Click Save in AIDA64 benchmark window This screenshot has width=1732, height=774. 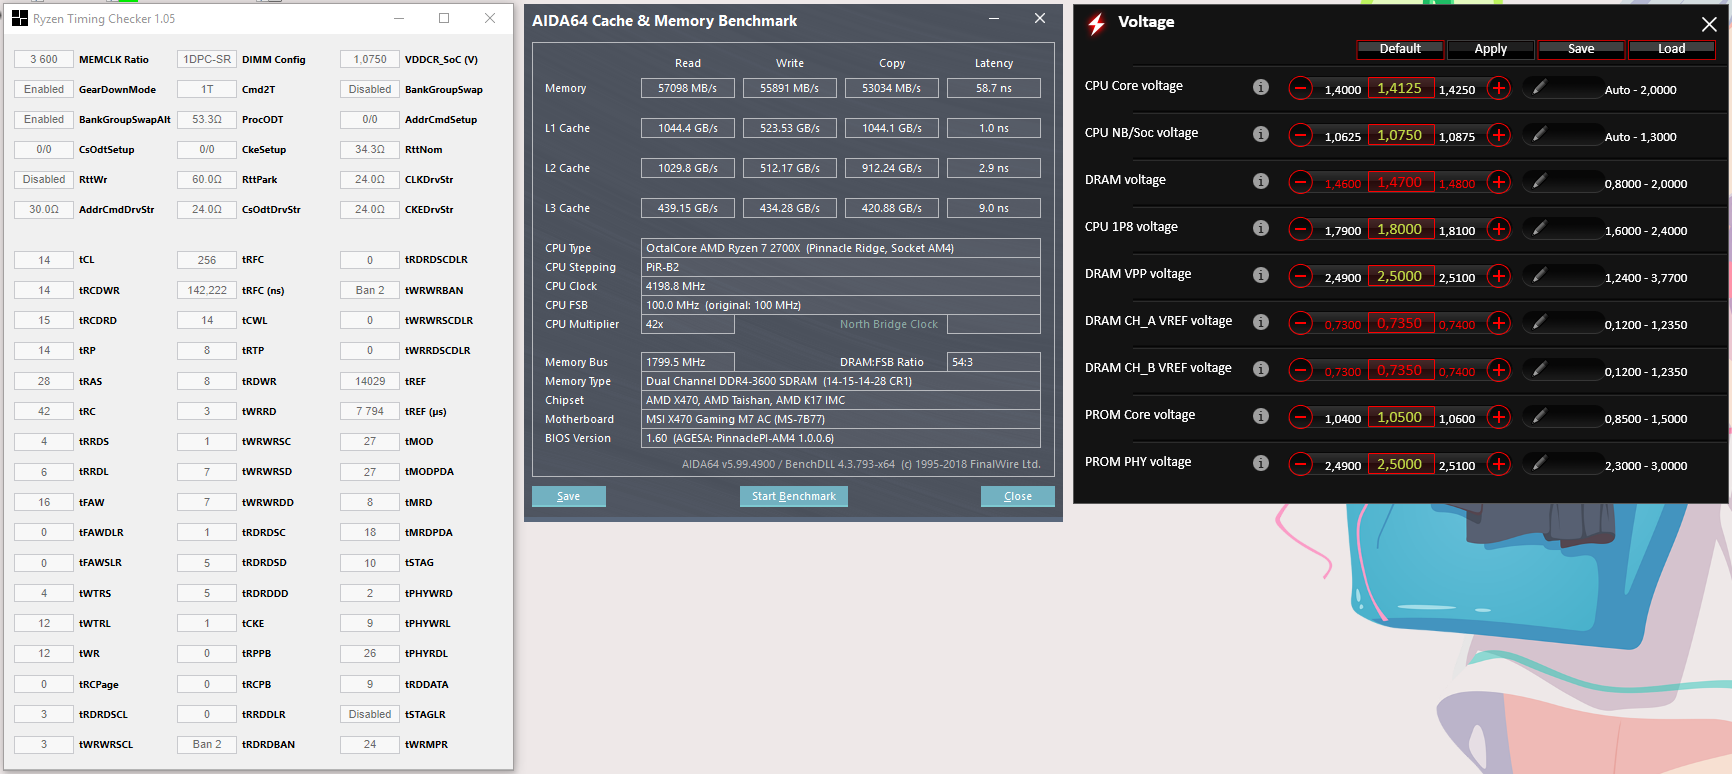568,496
